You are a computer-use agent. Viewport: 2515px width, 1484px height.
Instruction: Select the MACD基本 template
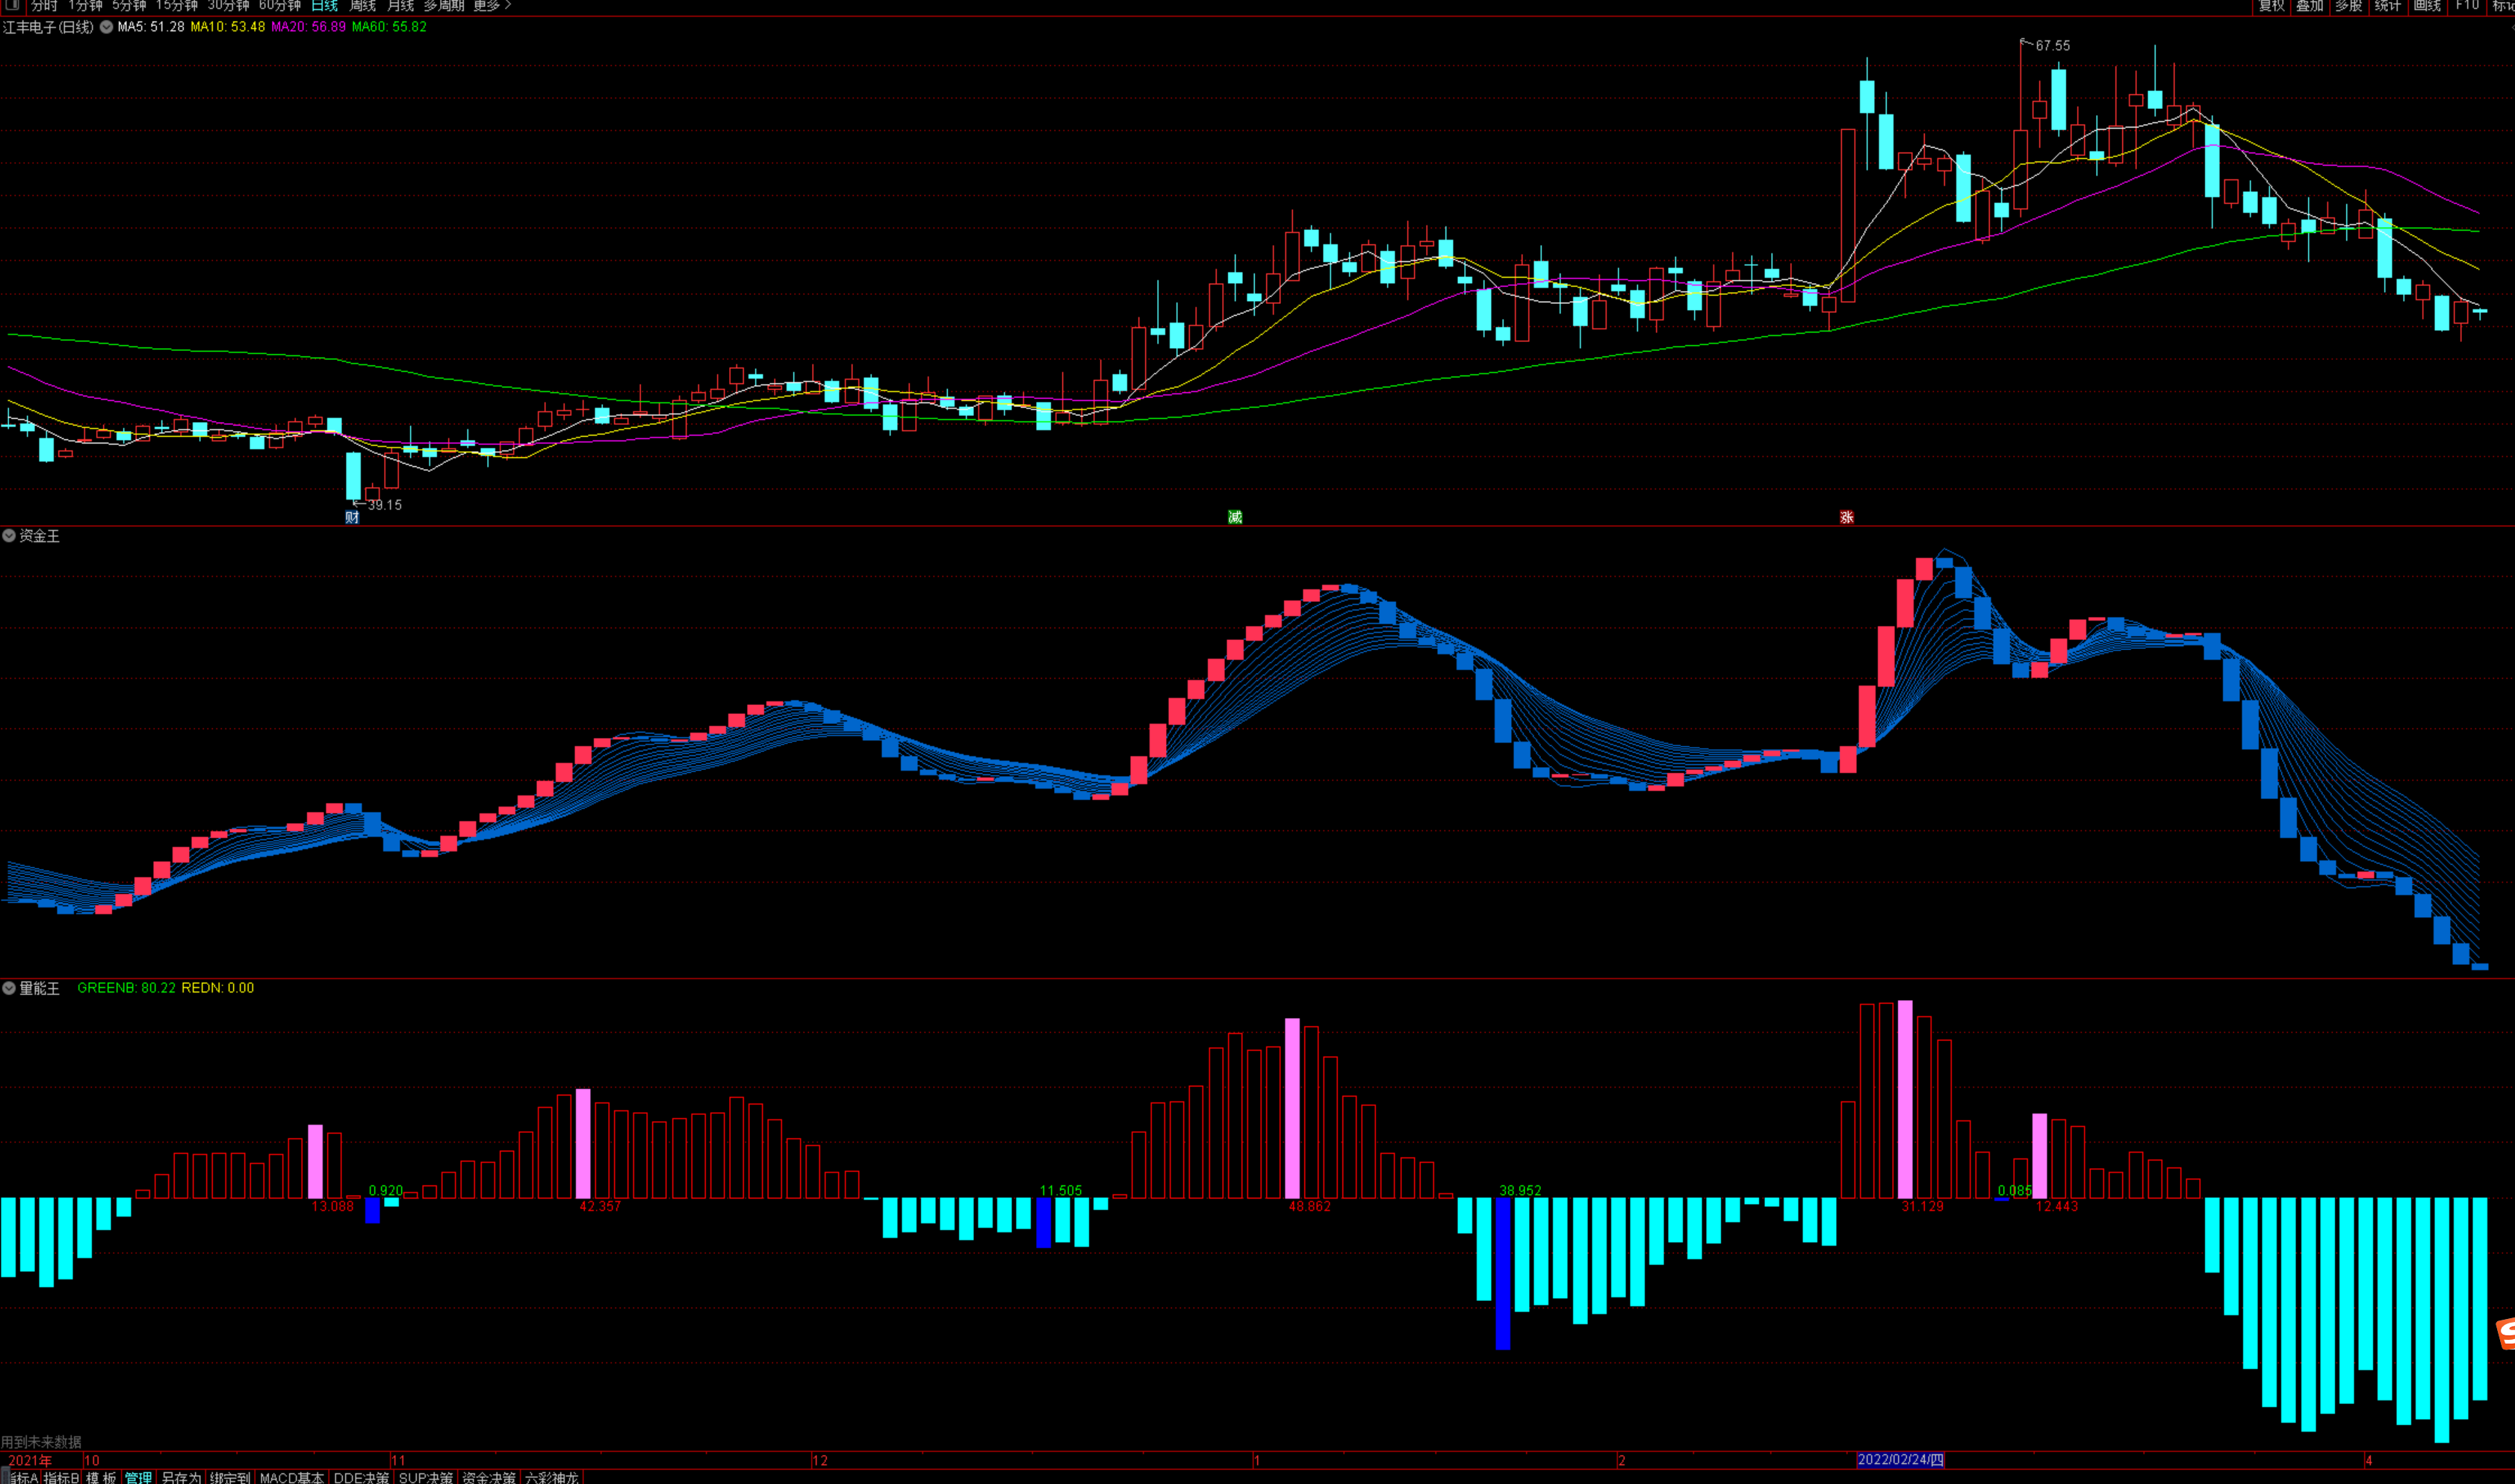pos(292,1477)
